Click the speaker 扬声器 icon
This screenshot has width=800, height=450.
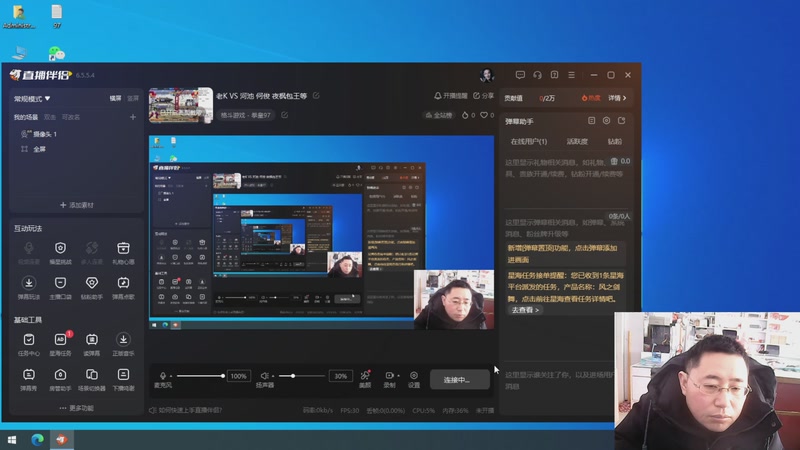tap(264, 376)
